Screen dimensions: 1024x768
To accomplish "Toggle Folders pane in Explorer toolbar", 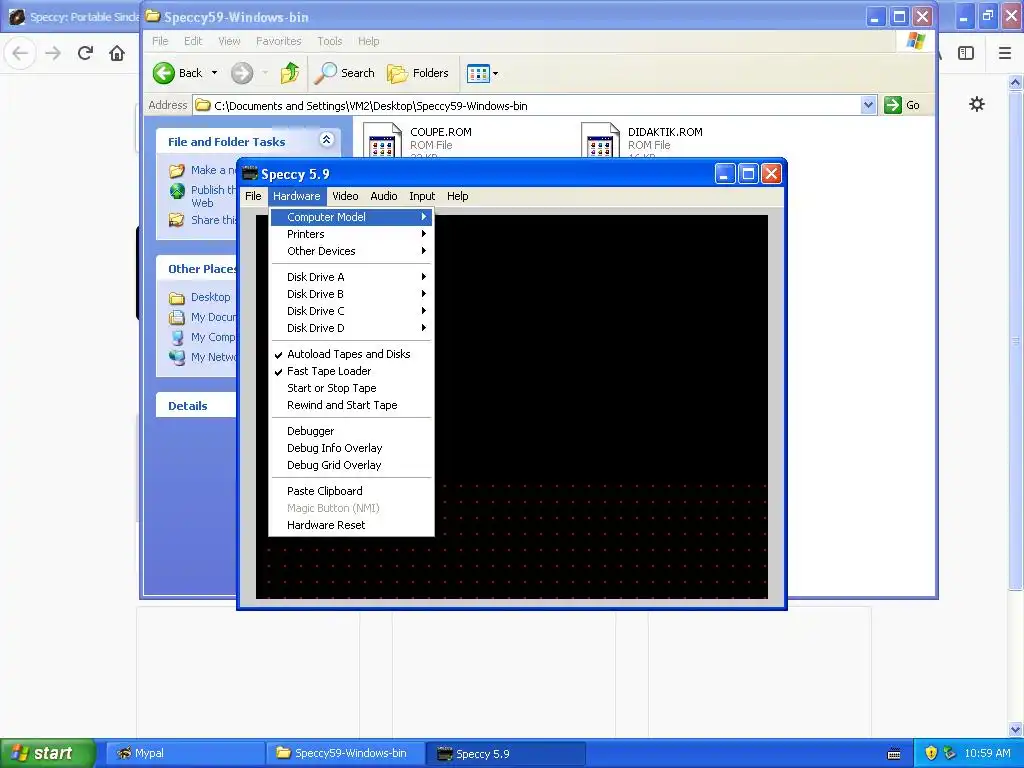I will point(418,73).
